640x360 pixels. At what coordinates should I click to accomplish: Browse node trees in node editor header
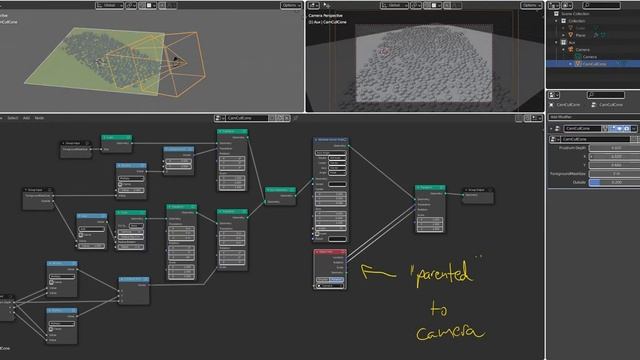pyautogui.click(x=220, y=118)
